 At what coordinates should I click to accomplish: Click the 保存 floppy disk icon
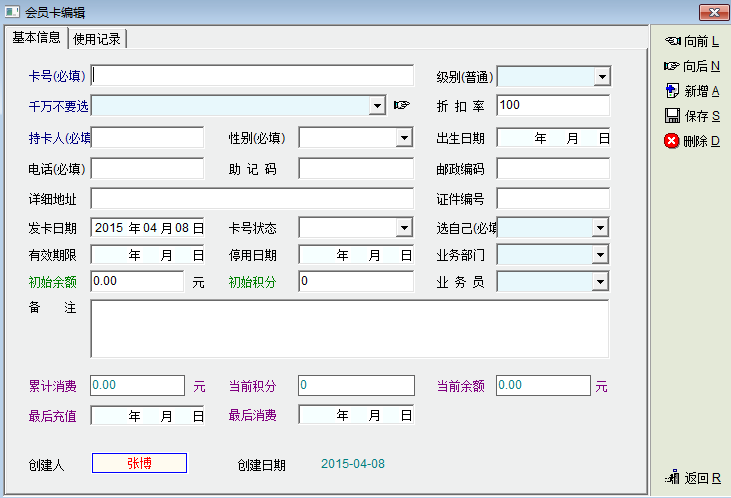[x=672, y=116]
